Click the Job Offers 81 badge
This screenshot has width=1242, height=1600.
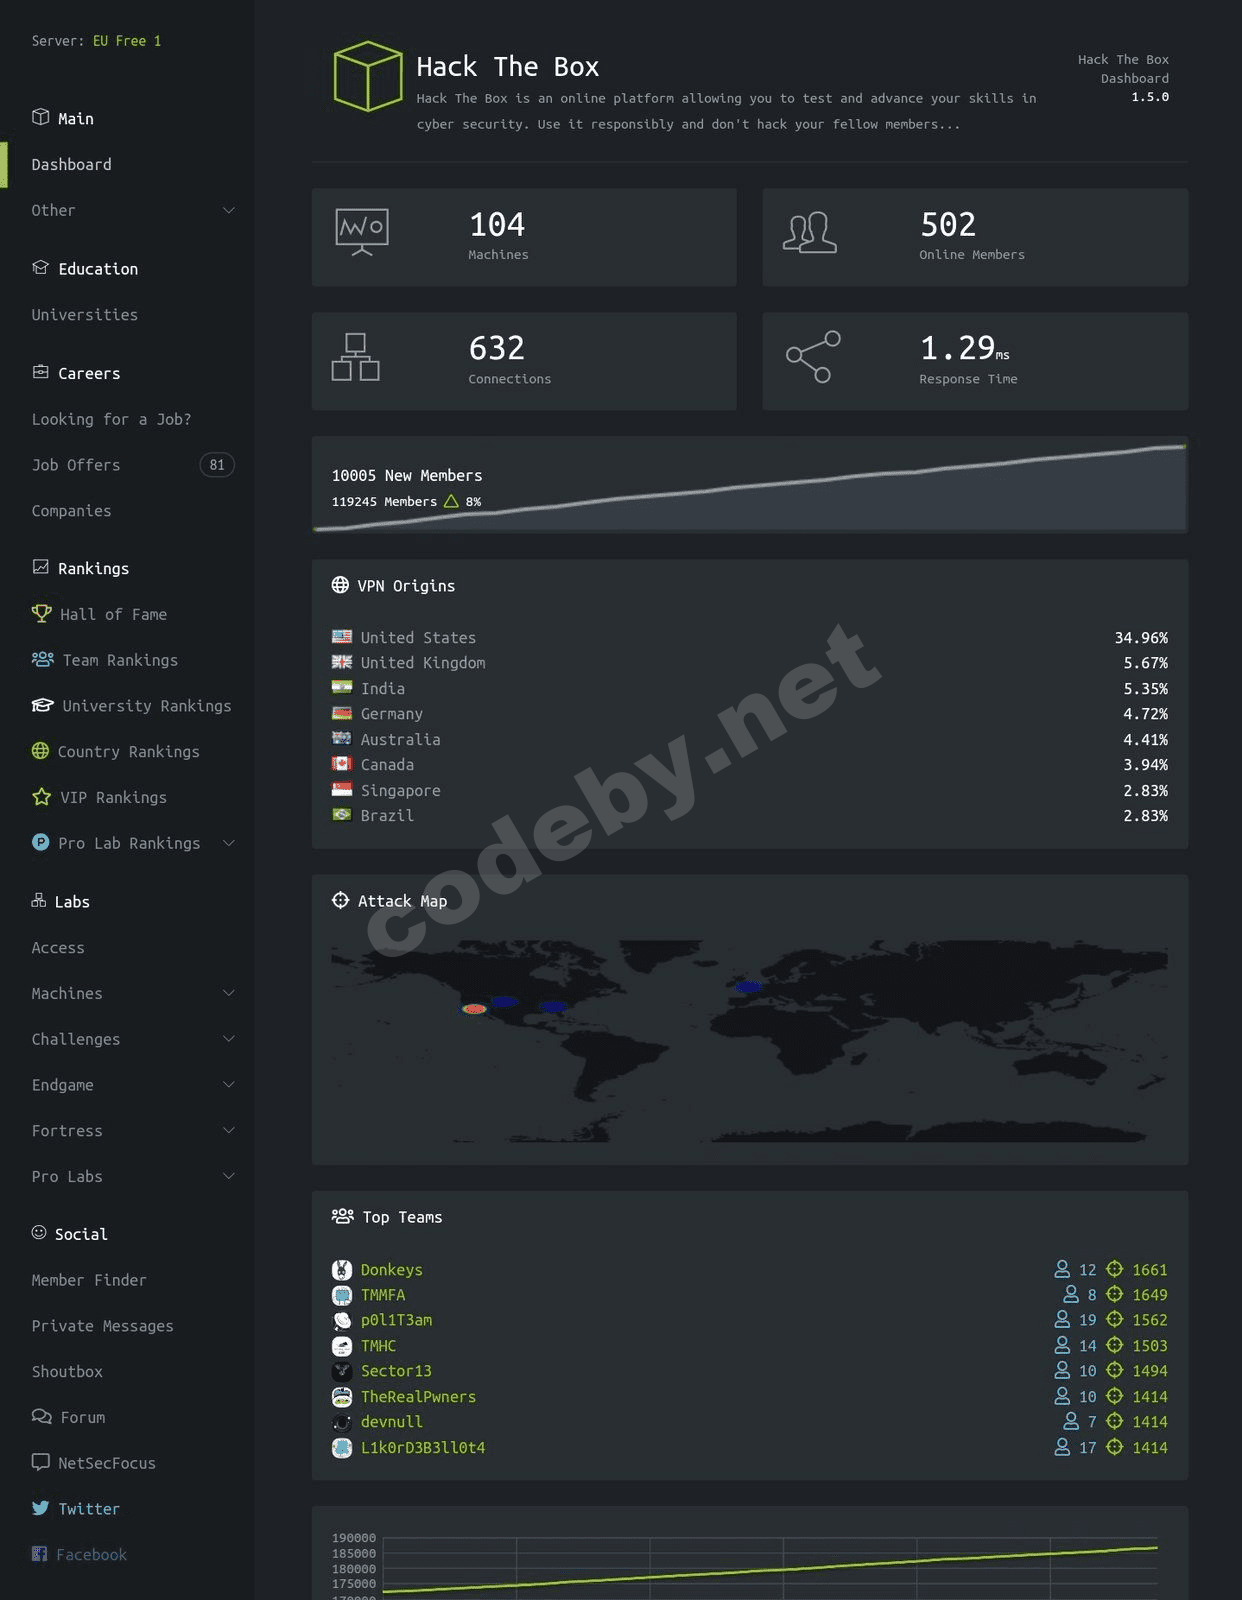tap(217, 464)
